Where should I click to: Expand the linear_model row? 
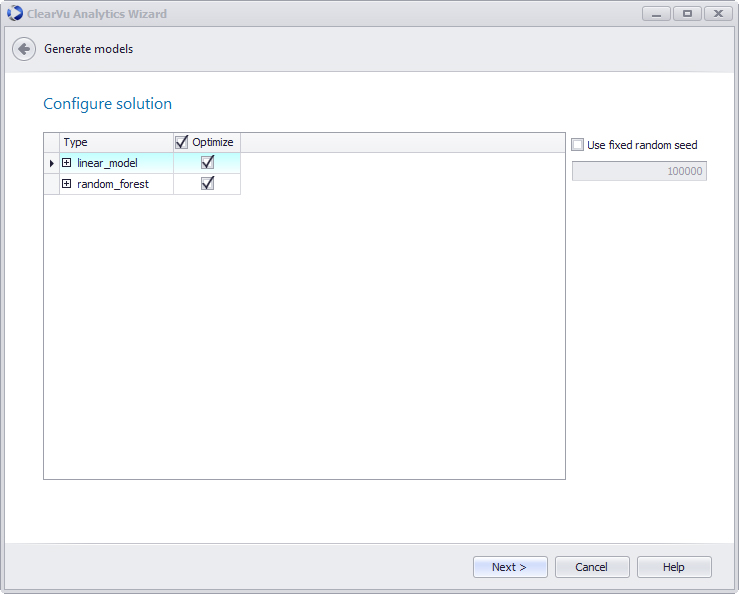66,163
